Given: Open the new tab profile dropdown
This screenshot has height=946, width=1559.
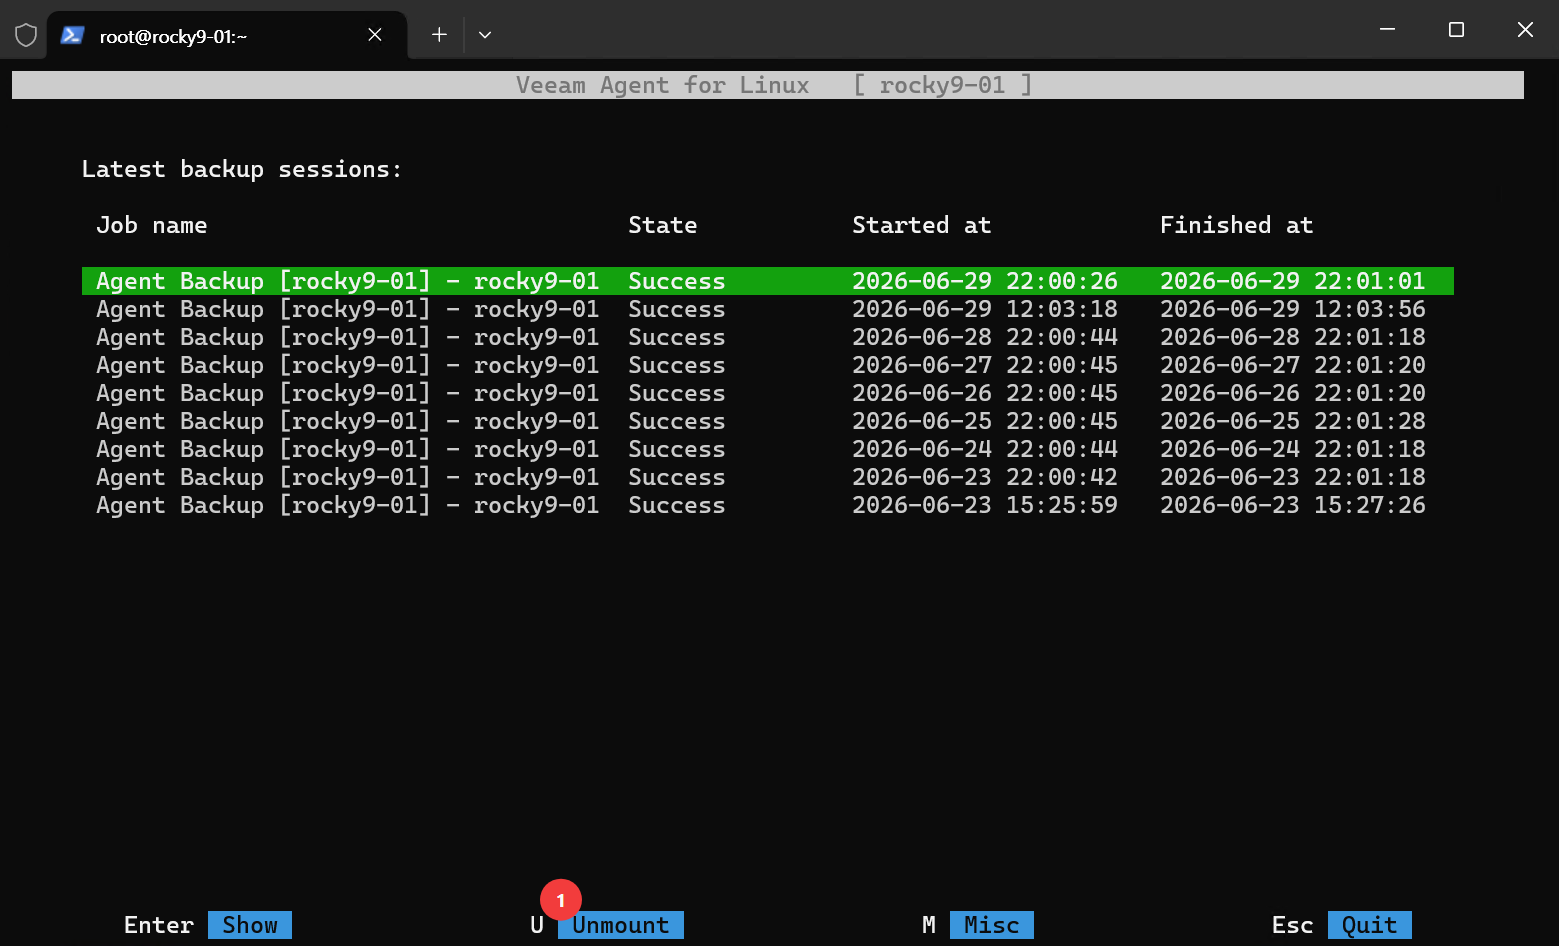Looking at the screenshot, I should pos(485,35).
